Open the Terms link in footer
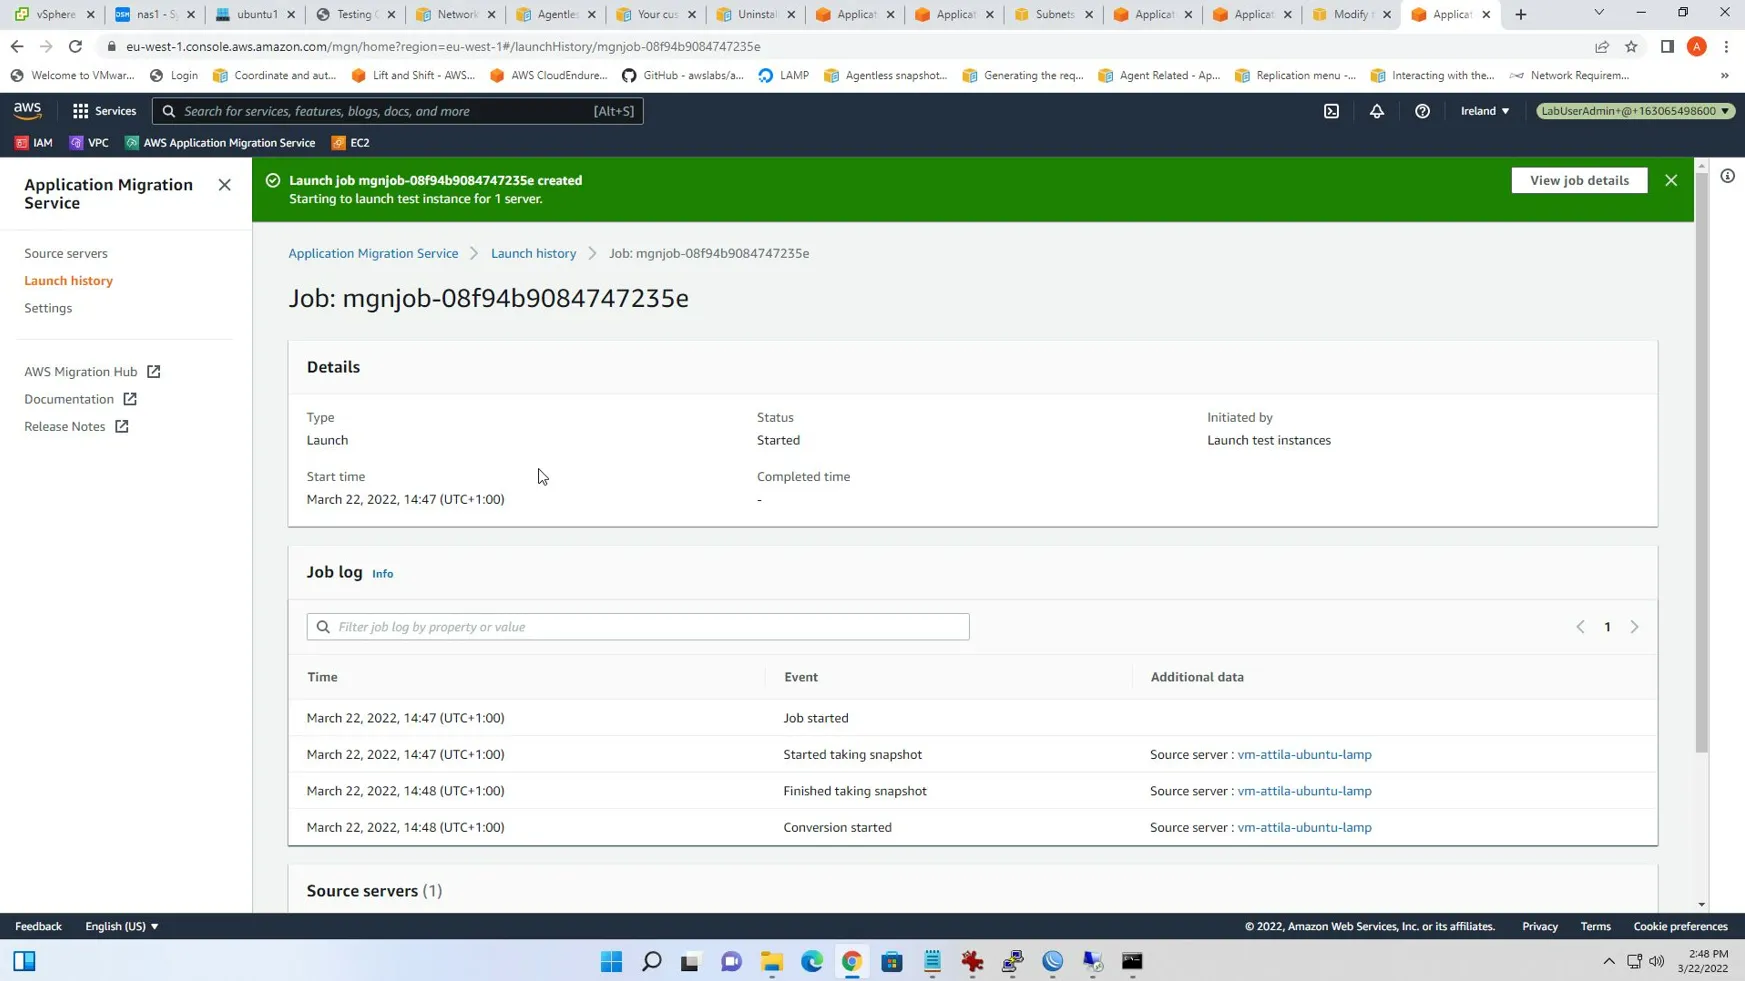Screen dimensions: 1745x981 (x=1595, y=926)
